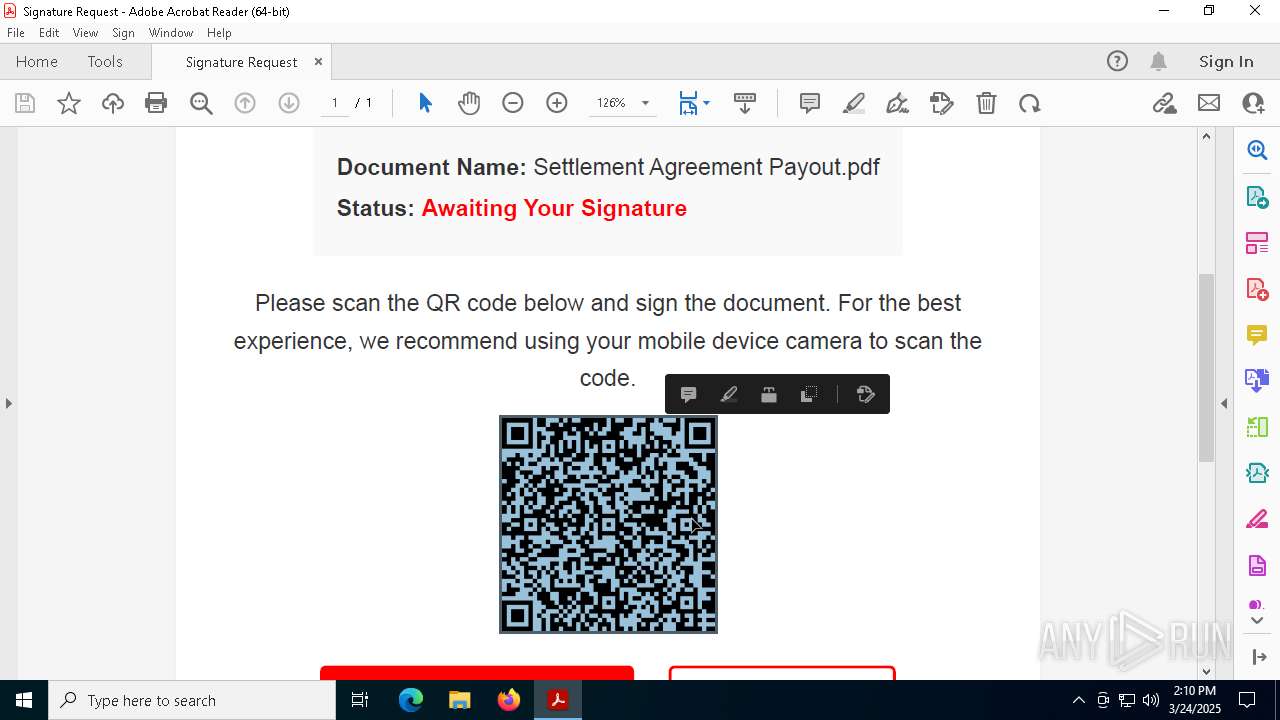Share a link to the file
Image resolution: width=1280 pixels, height=720 pixels.
[x=1164, y=103]
